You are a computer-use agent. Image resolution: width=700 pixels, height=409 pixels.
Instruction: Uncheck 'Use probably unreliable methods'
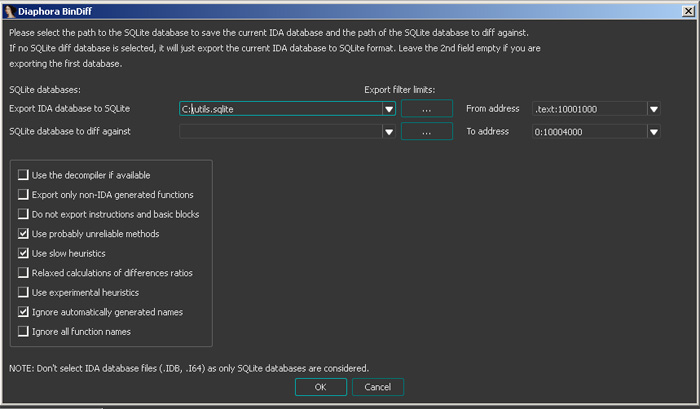23,234
